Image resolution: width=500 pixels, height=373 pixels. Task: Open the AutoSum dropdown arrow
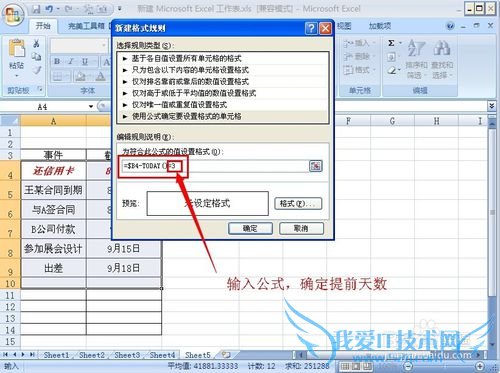400,43
